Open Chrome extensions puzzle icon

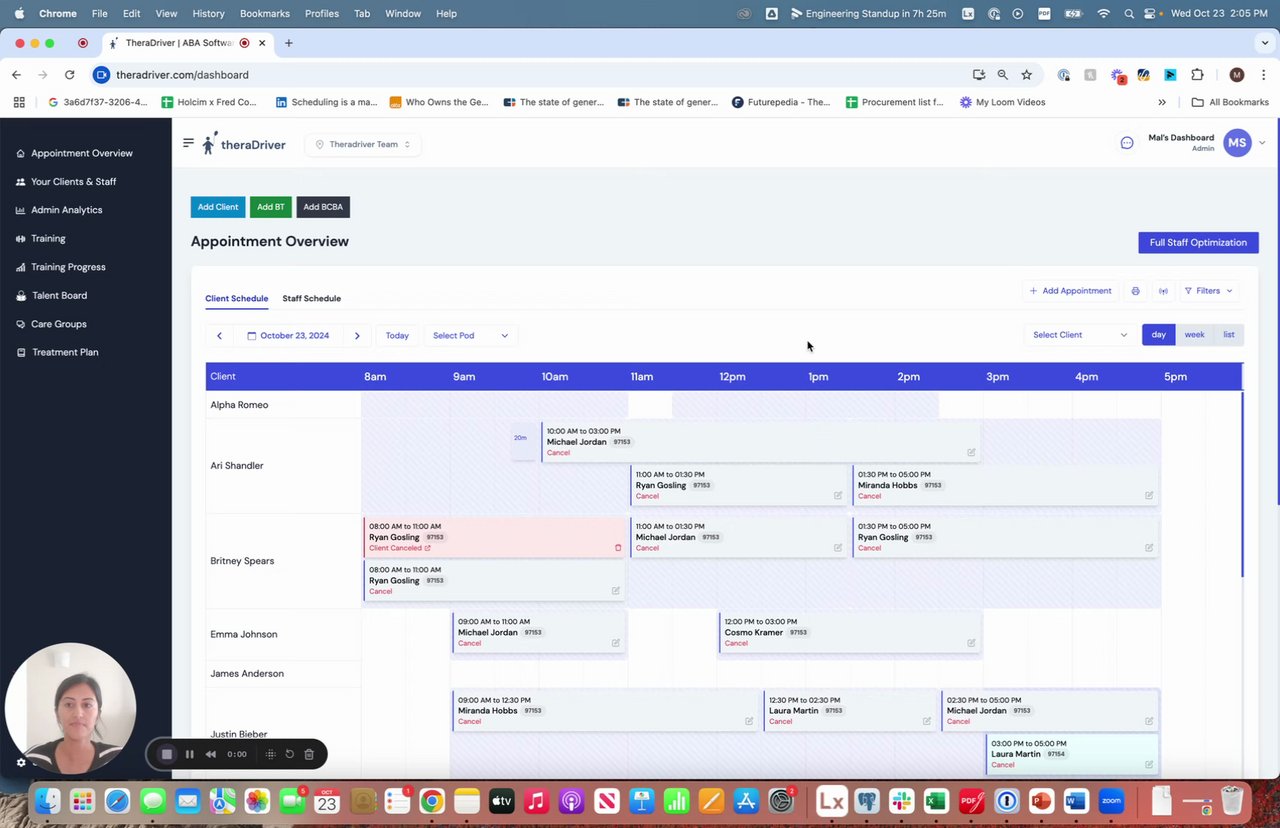[x=1197, y=75]
